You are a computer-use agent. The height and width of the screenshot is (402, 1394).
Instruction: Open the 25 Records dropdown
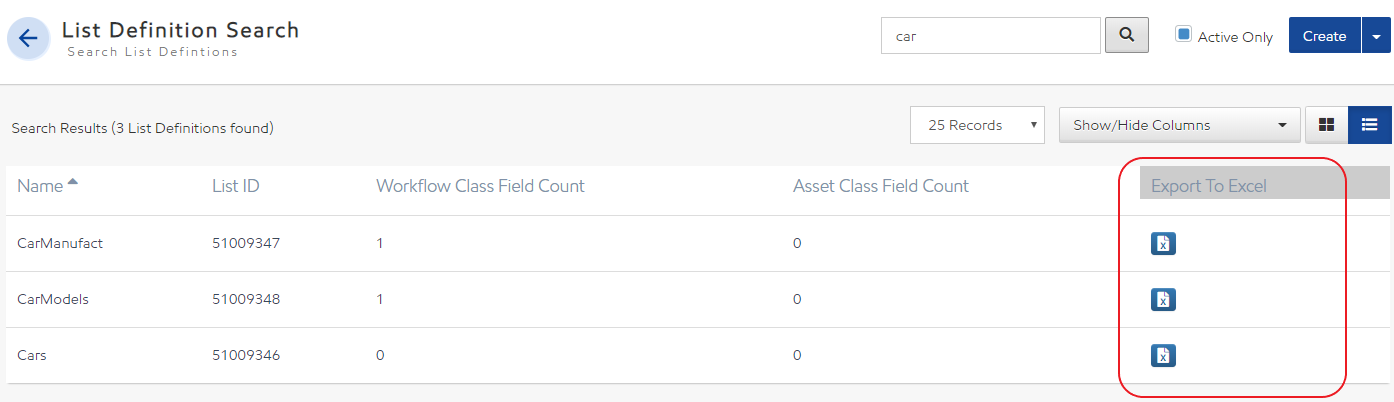coord(977,125)
